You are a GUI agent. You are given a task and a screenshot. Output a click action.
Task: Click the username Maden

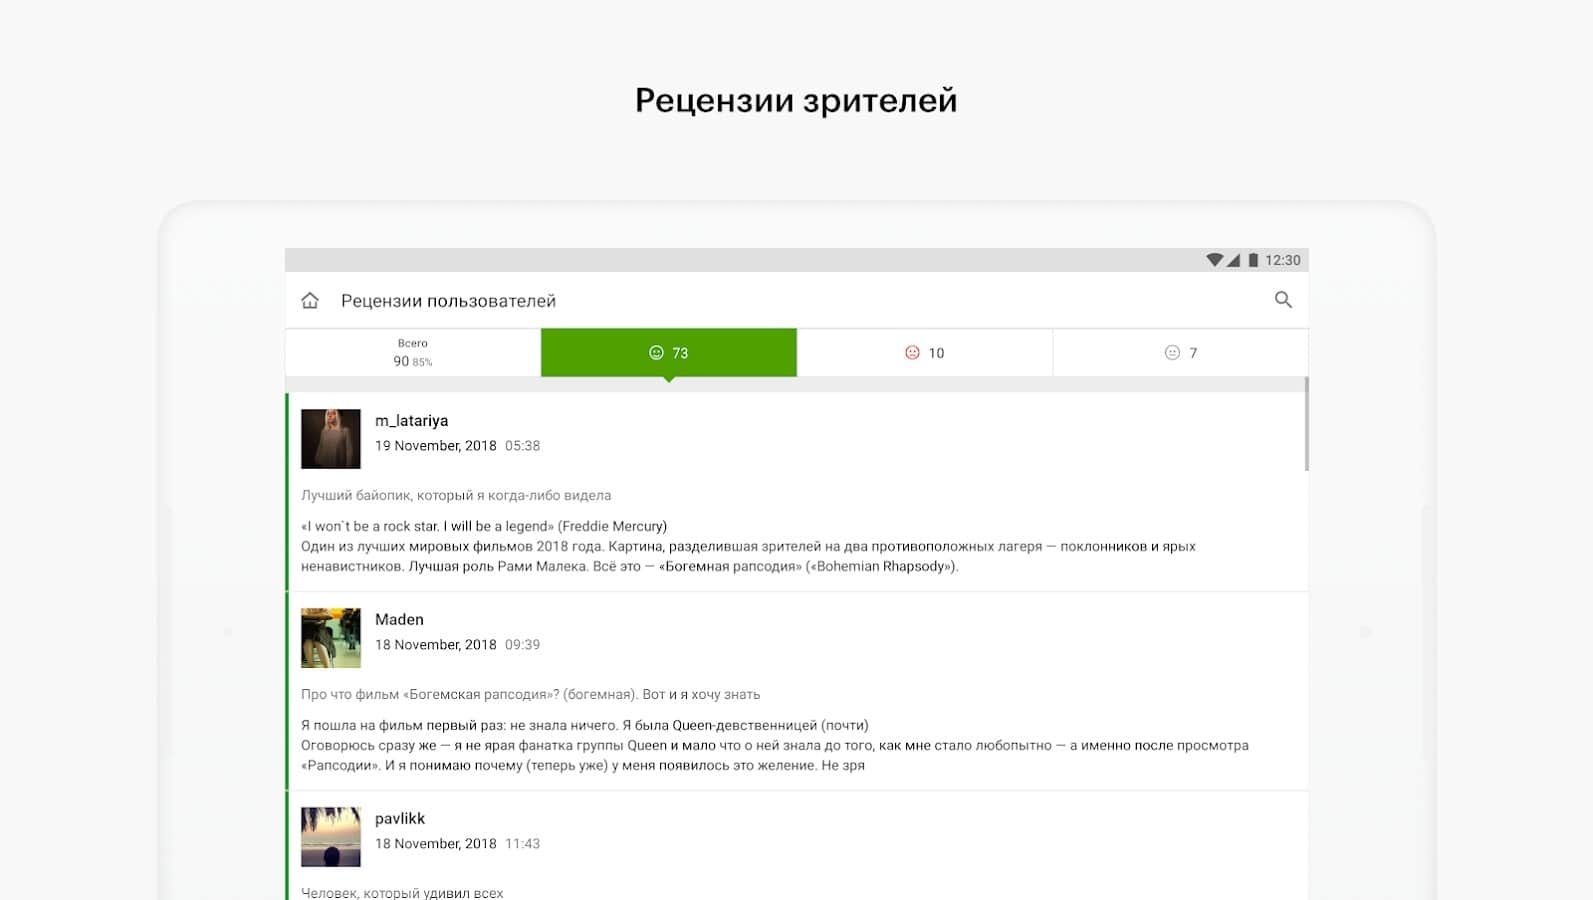[399, 620]
